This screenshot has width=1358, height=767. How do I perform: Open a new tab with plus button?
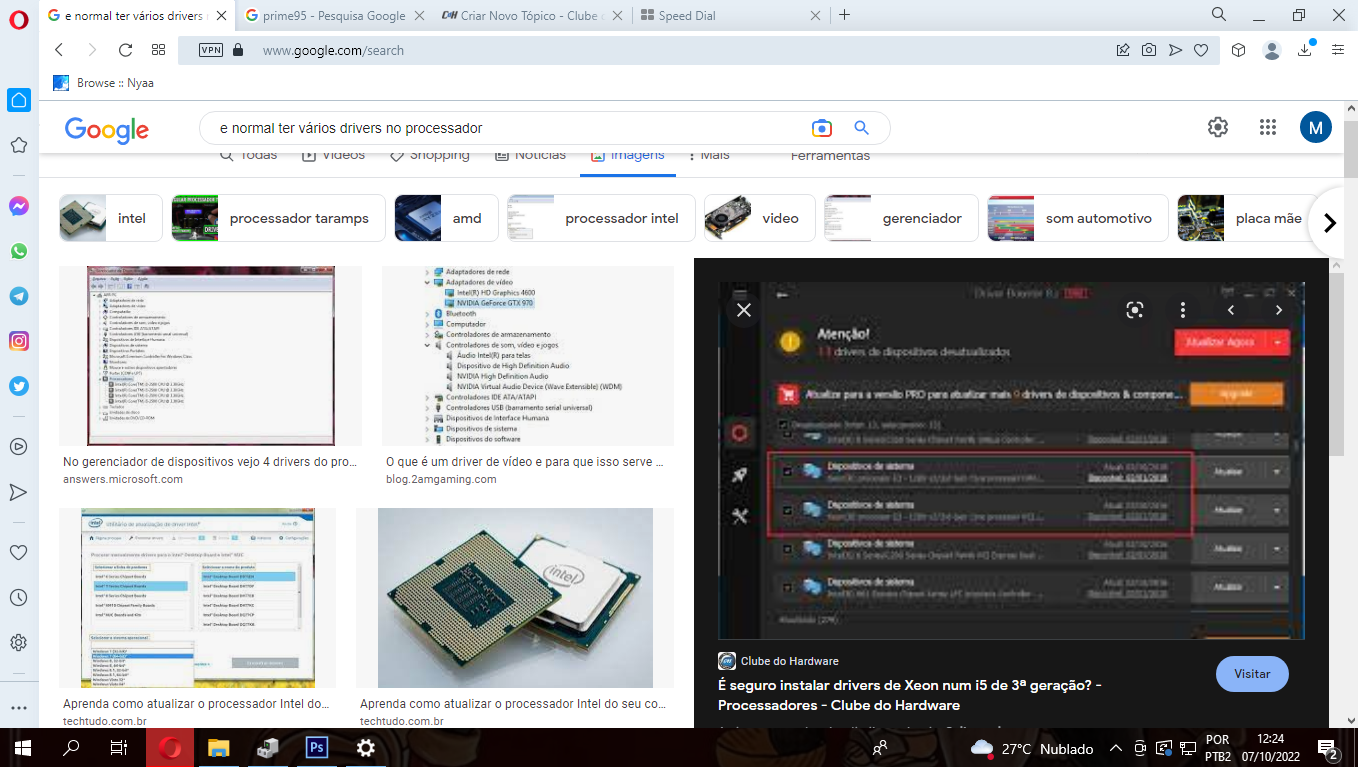tap(844, 15)
